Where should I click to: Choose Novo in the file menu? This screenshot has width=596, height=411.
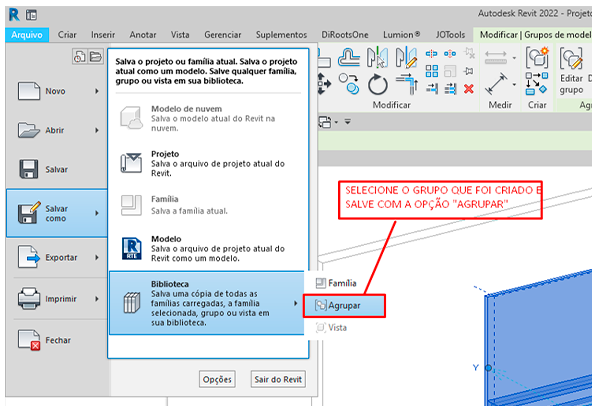tap(56, 91)
